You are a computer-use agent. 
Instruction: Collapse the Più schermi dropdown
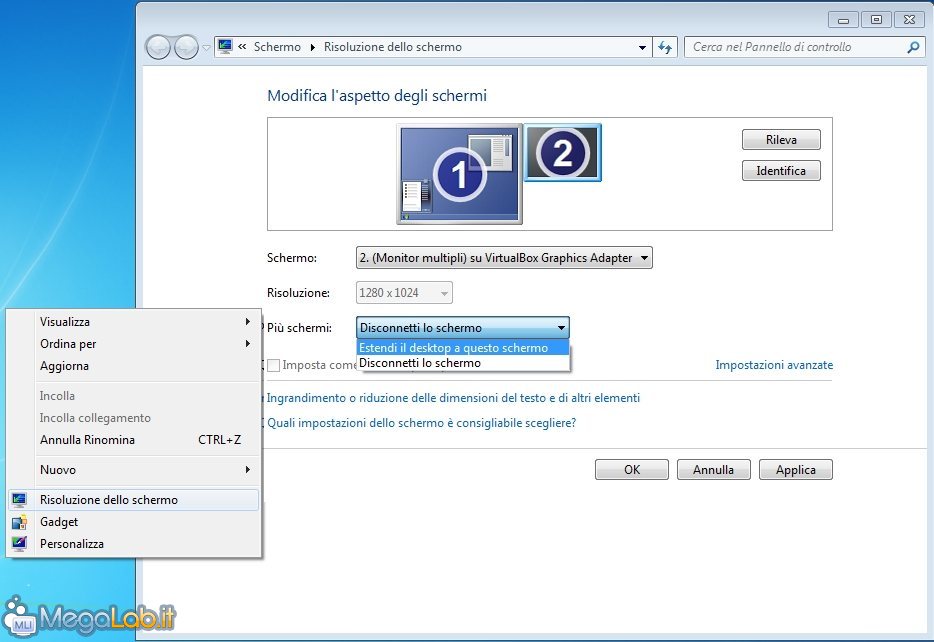[463, 328]
